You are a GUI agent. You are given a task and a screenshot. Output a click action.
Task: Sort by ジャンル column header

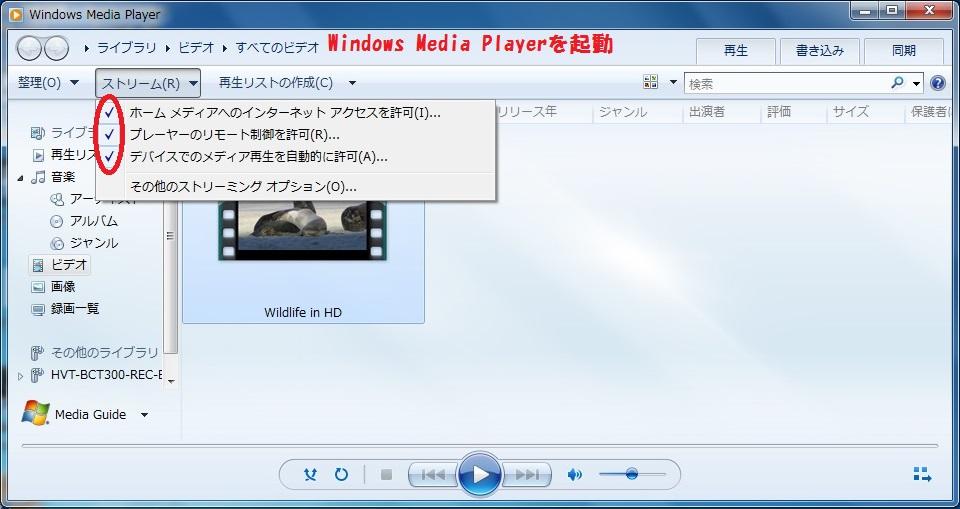(622, 112)
